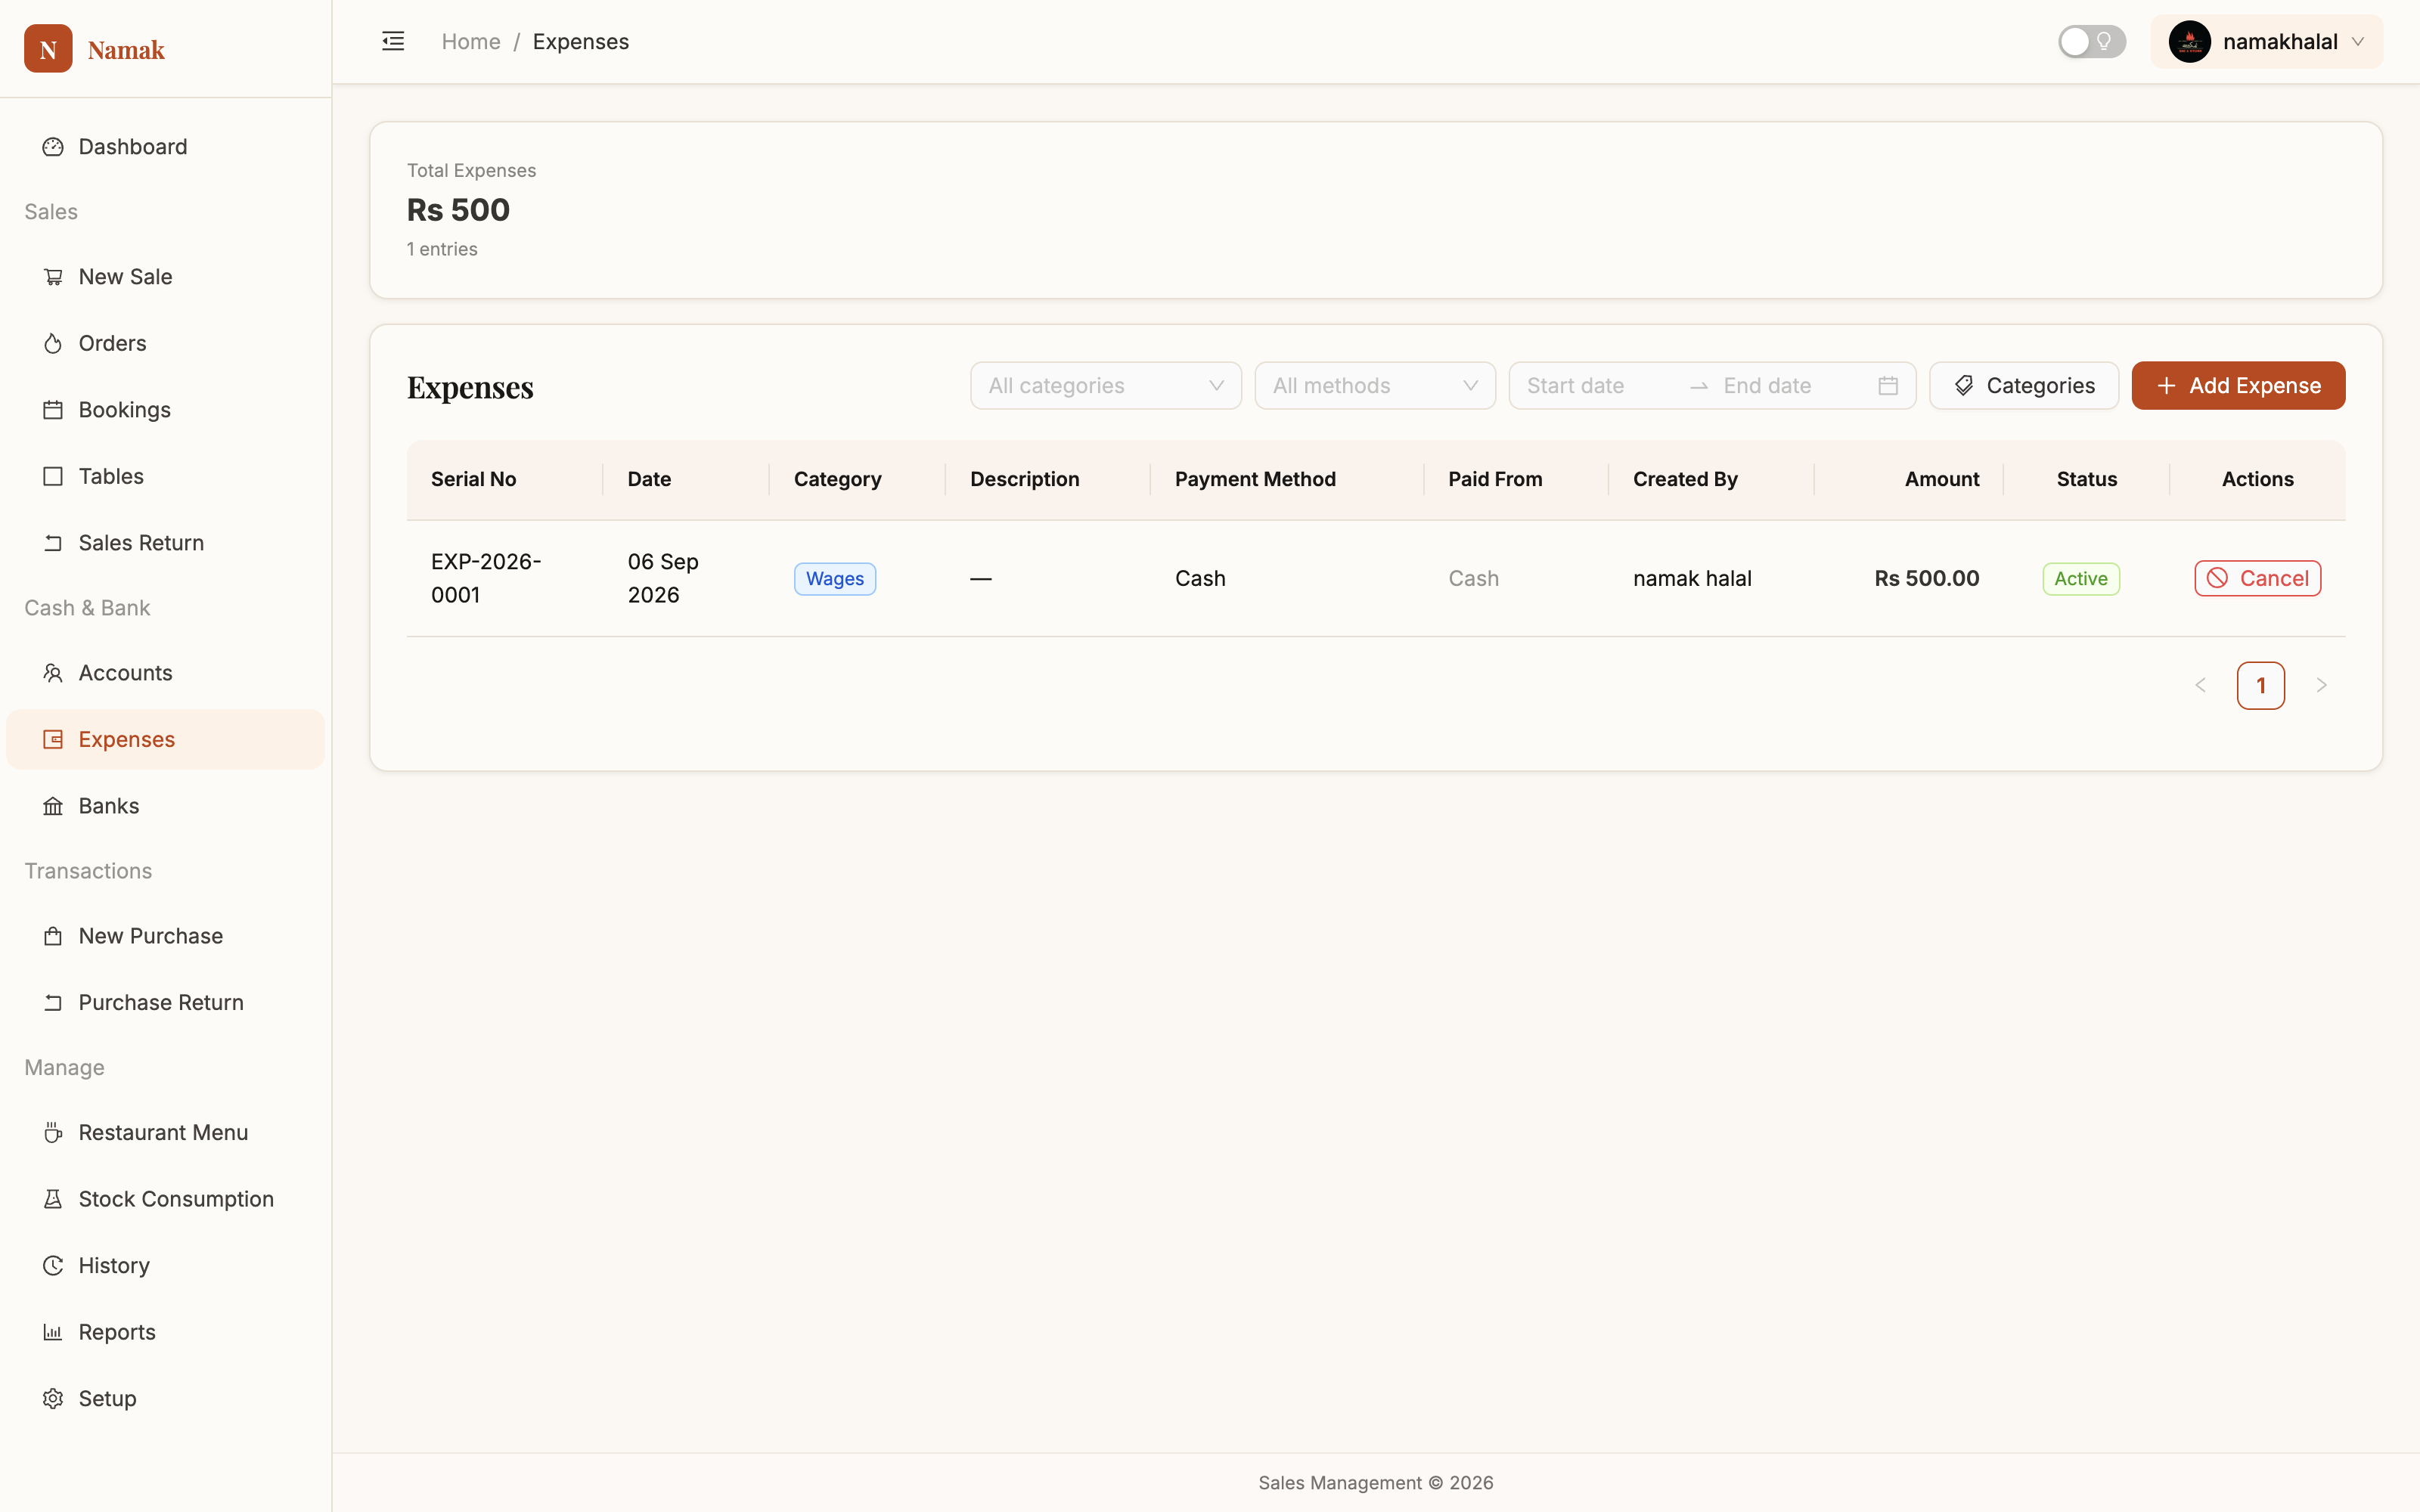Click the Add Expense button
Image resolution: width=2420 pixels, height=1512 pixels.
click(x=2238, y=386)
